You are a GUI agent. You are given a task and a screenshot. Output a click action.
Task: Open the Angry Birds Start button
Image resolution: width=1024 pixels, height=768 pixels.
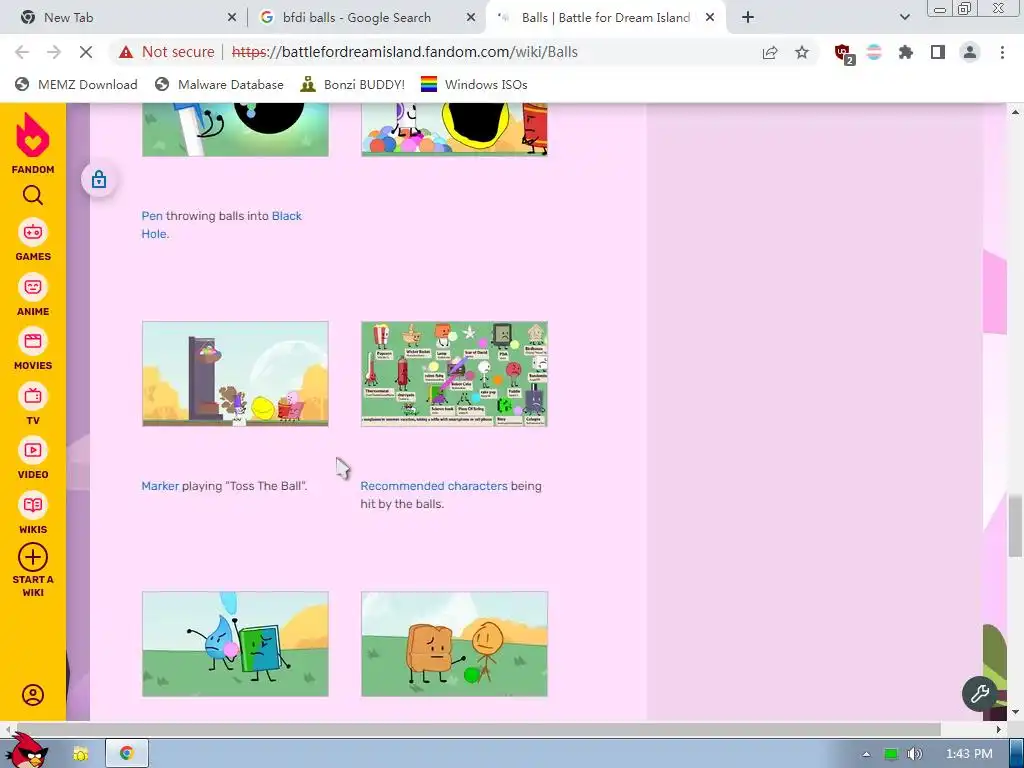(27, 751)
